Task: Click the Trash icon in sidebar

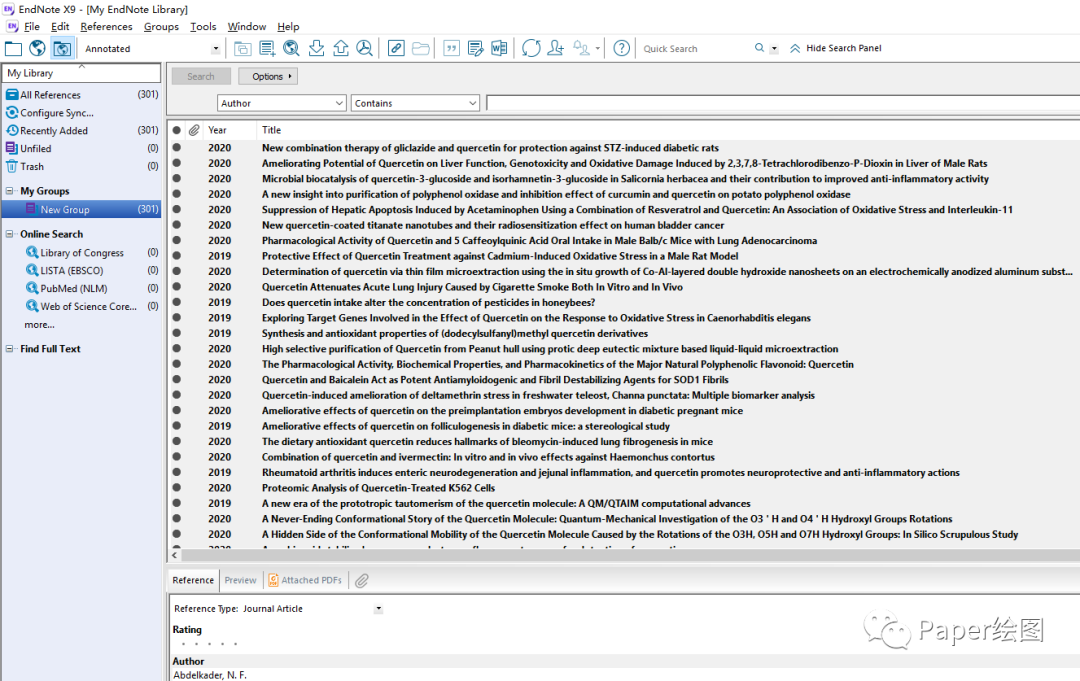Action: (12, 166)
